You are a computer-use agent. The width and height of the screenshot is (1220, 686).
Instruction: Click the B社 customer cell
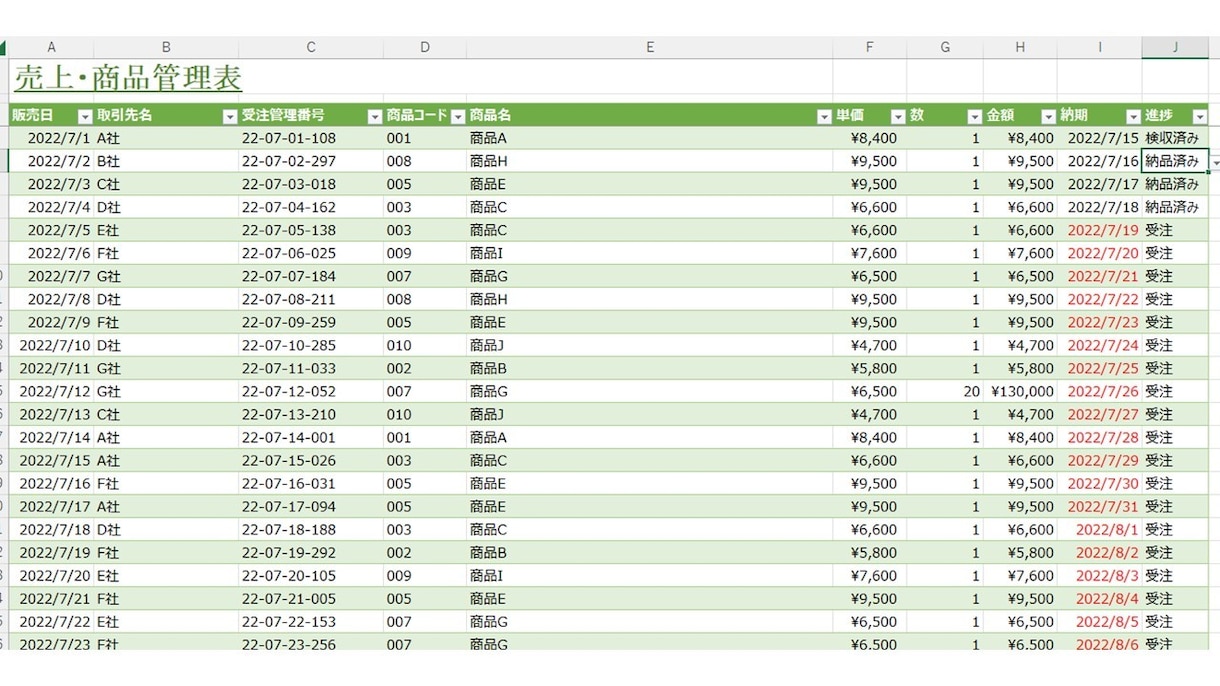coord(166,161)
